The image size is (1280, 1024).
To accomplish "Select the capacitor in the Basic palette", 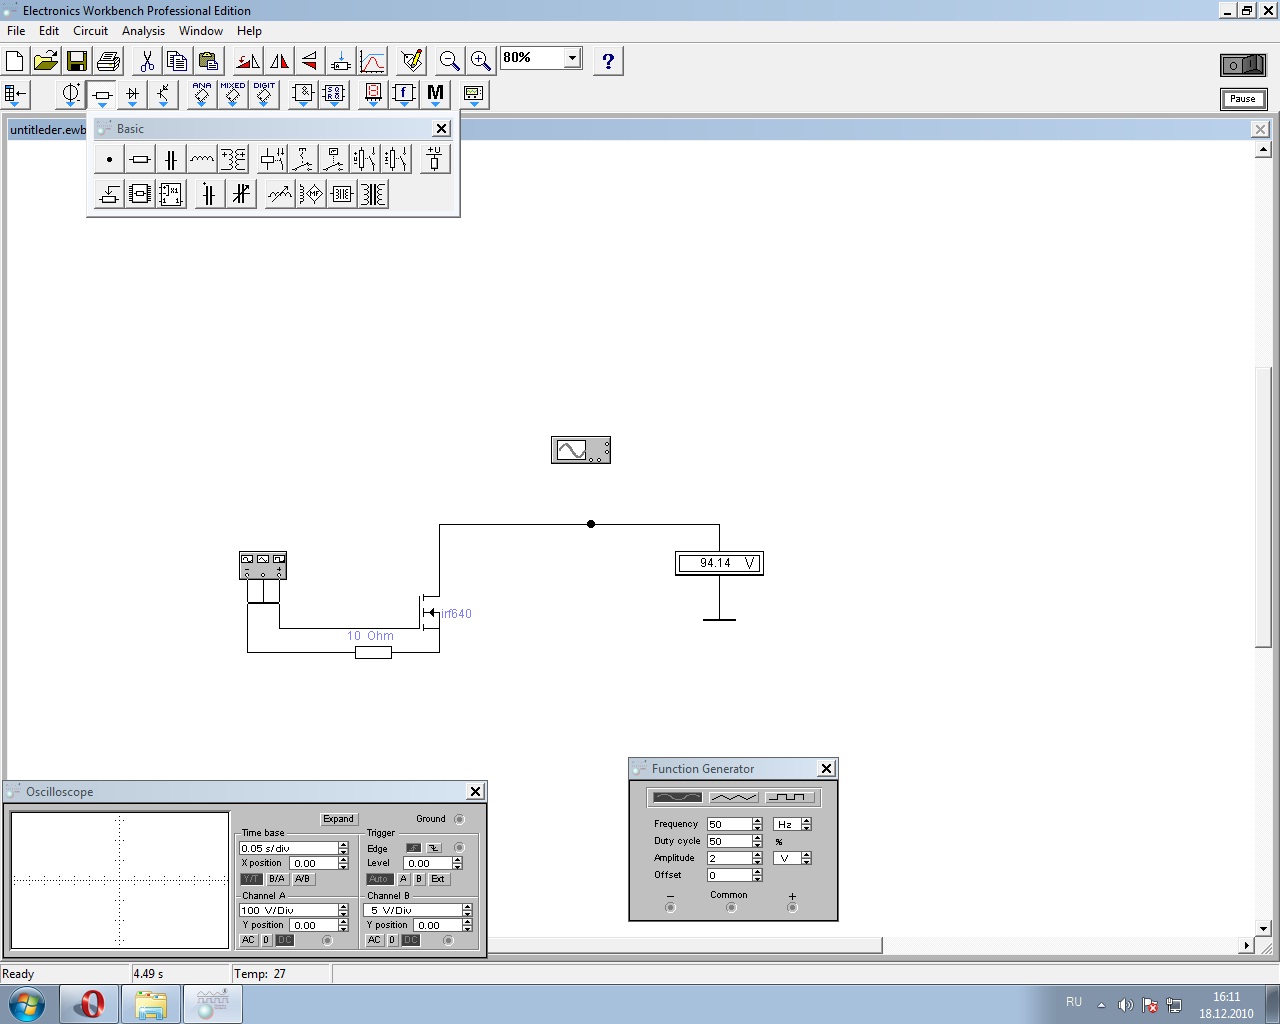I will (x=171, y=159).
